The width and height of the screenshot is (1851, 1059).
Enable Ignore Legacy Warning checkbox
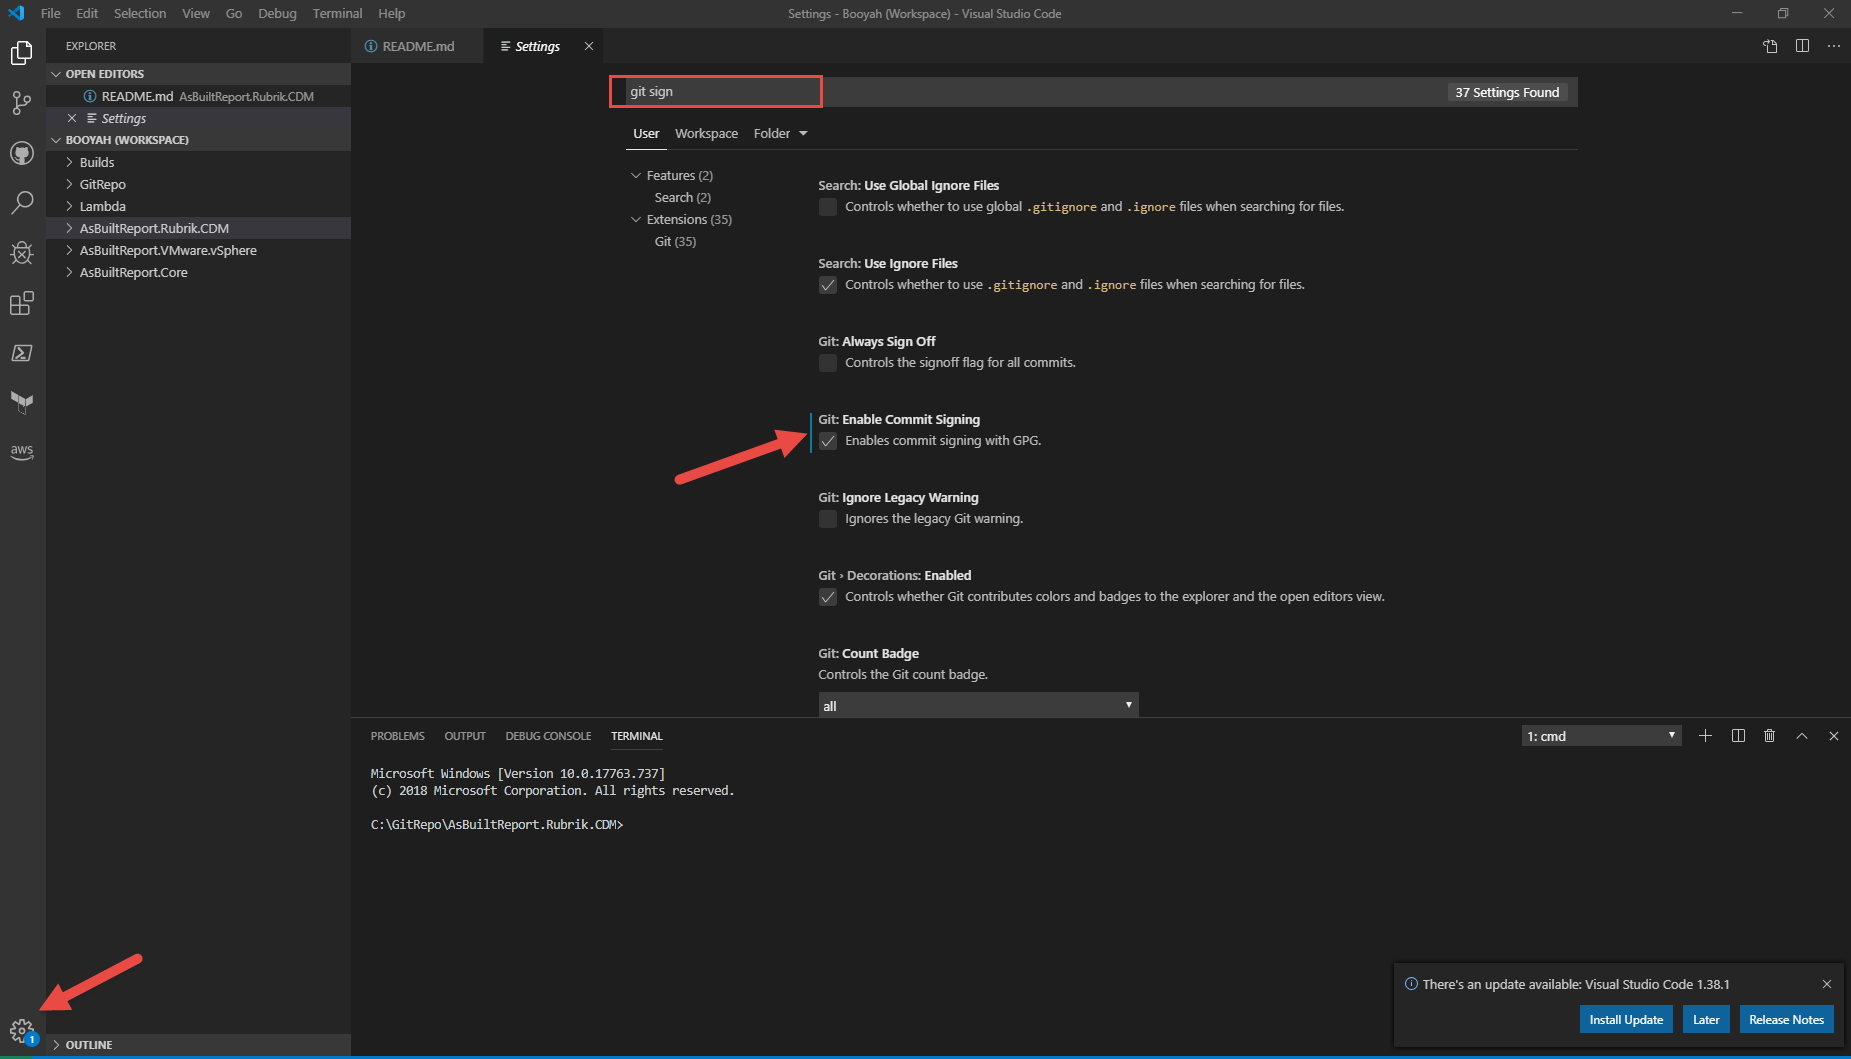coord(828,519)
